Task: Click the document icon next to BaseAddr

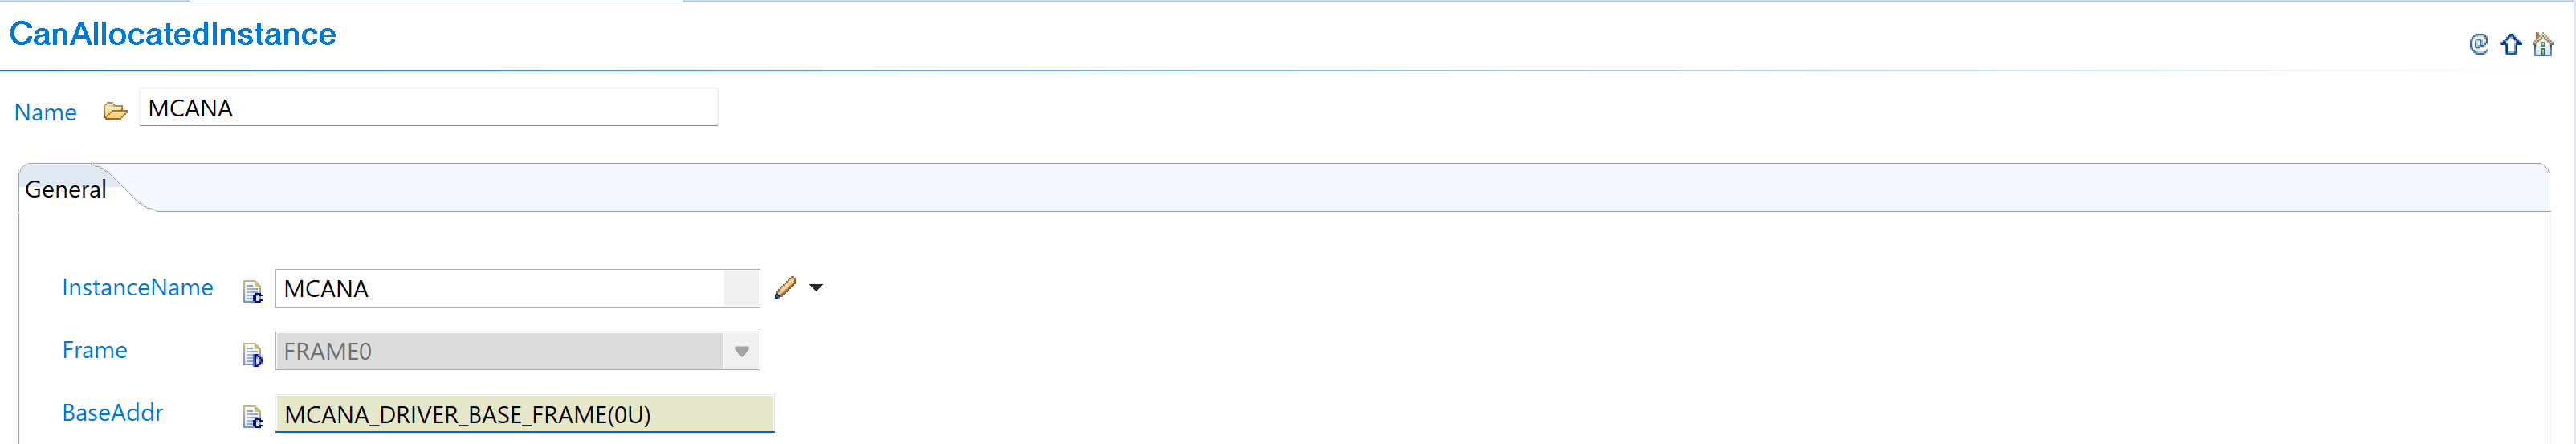Action: tap(252, 416)
